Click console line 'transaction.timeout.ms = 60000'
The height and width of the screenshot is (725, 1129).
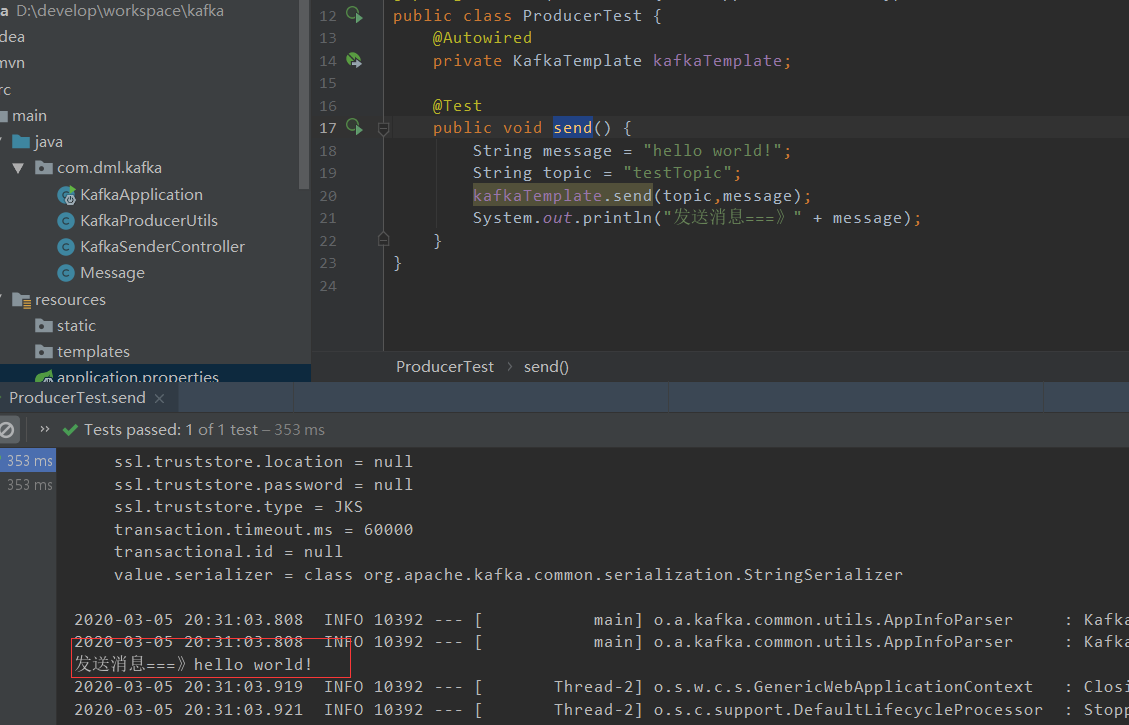(264, 529)
